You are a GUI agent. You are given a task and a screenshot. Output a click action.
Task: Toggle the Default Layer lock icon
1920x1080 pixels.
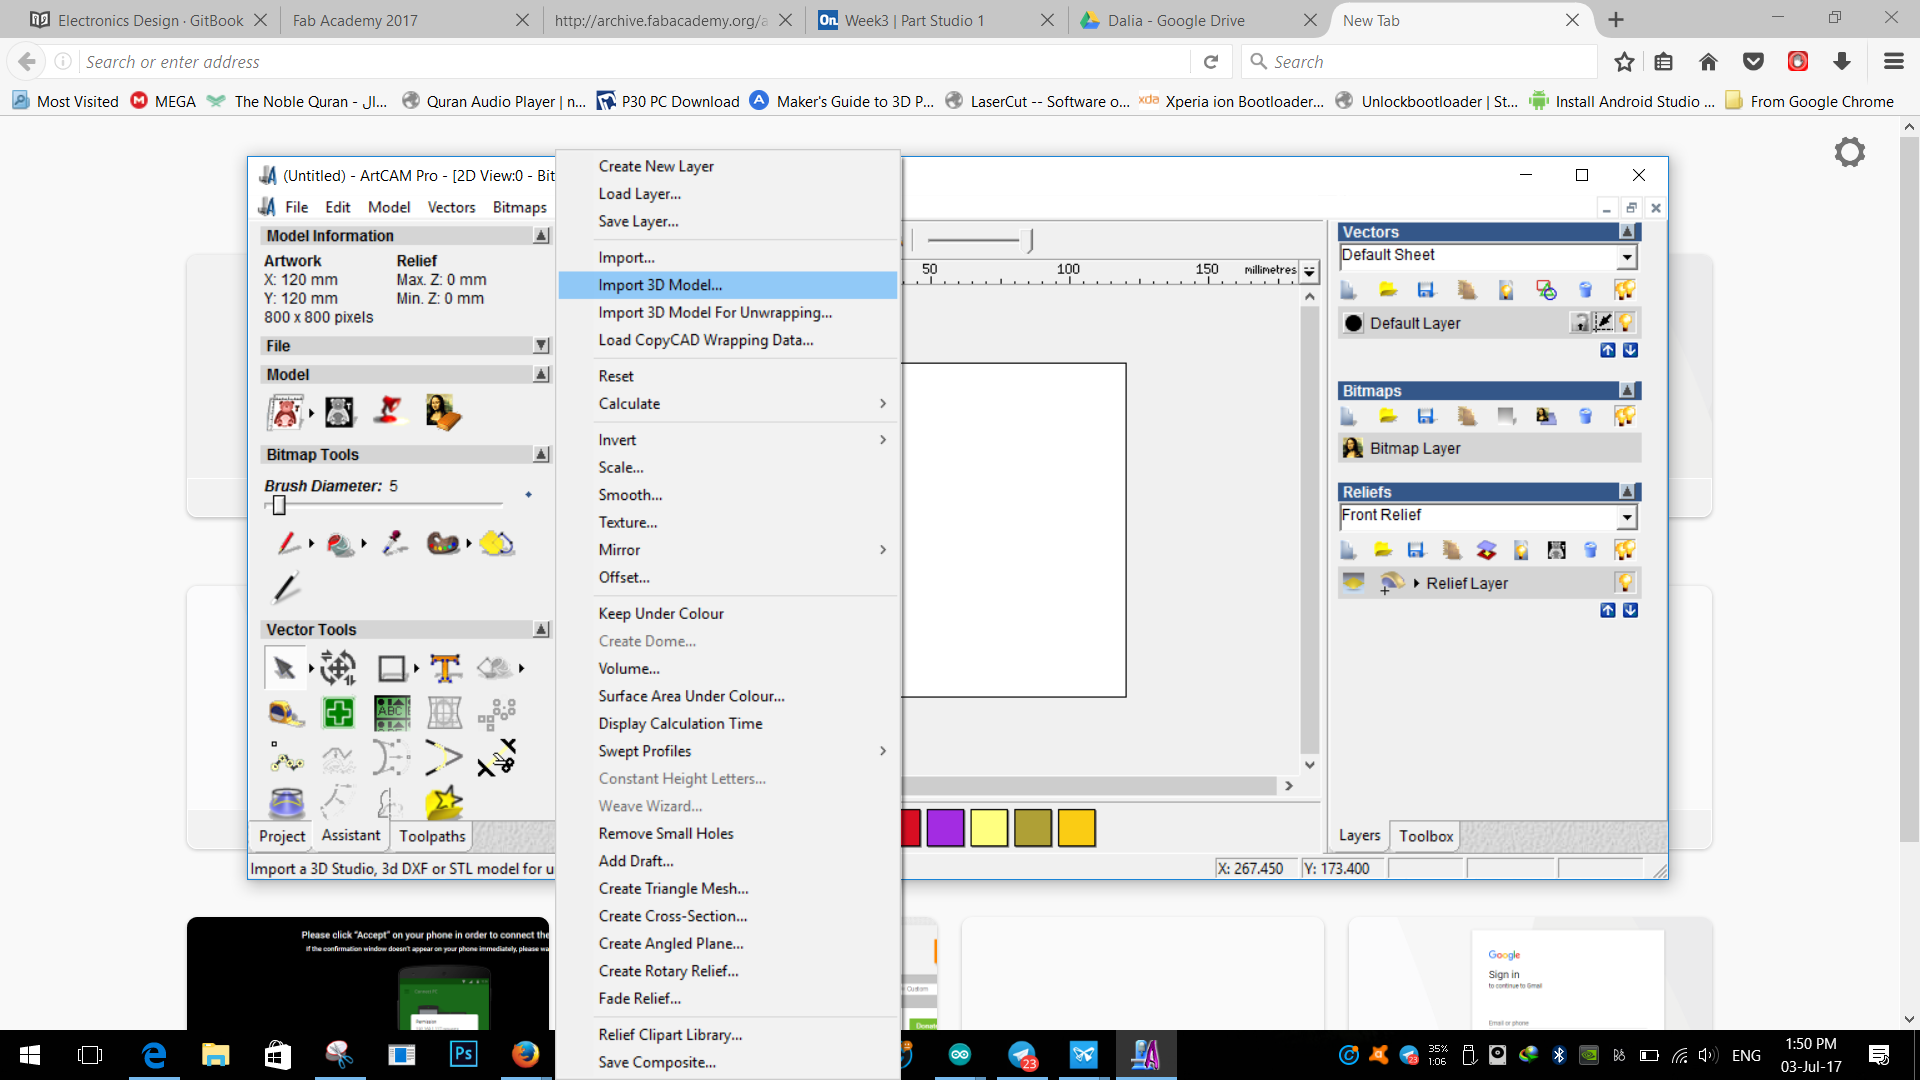1580,323
